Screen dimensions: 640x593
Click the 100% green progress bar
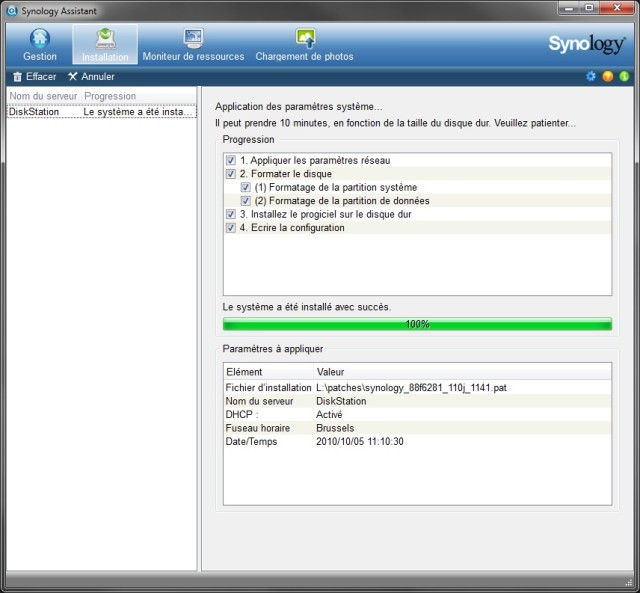(417, 324)
